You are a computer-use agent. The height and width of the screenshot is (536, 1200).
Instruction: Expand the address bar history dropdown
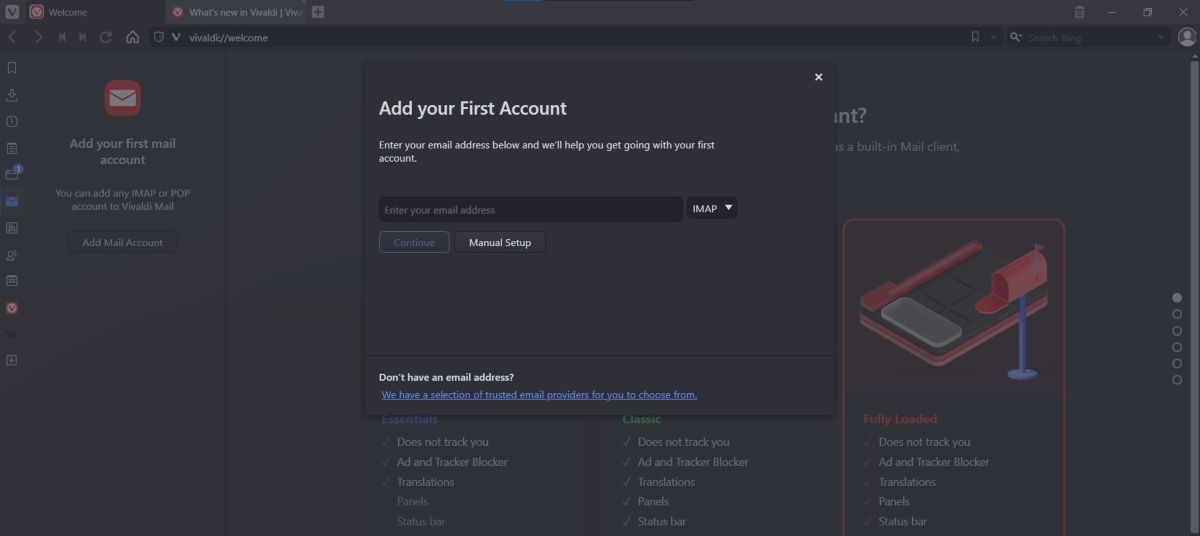[993, 37]
